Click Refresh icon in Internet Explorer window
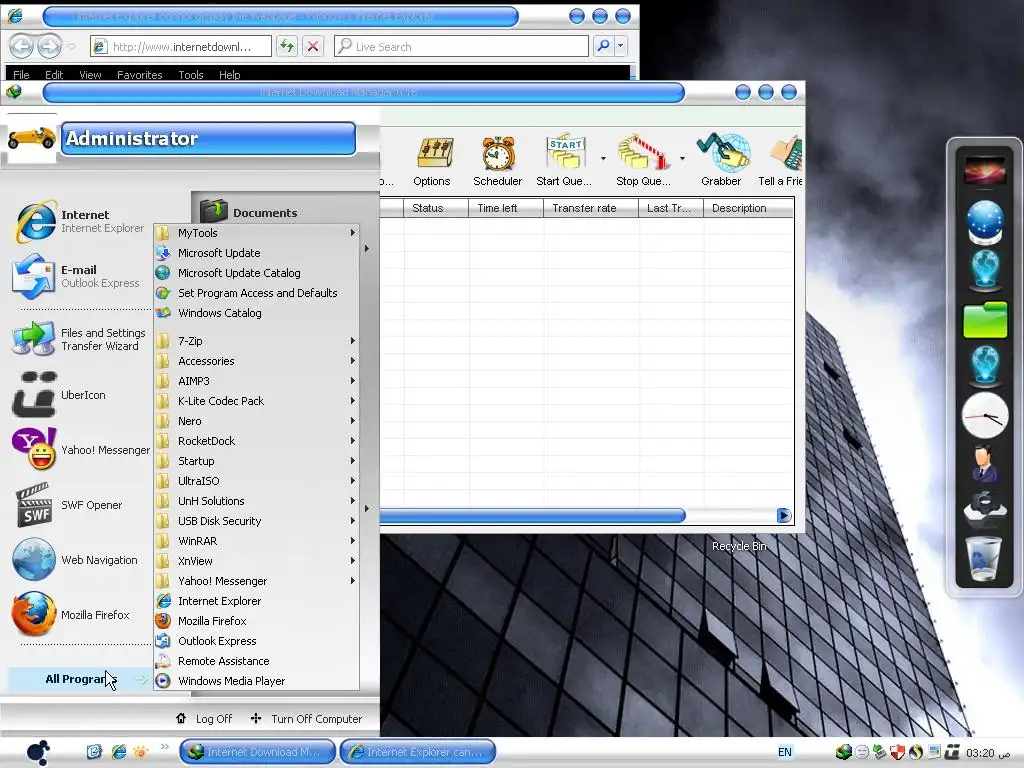 287,46
